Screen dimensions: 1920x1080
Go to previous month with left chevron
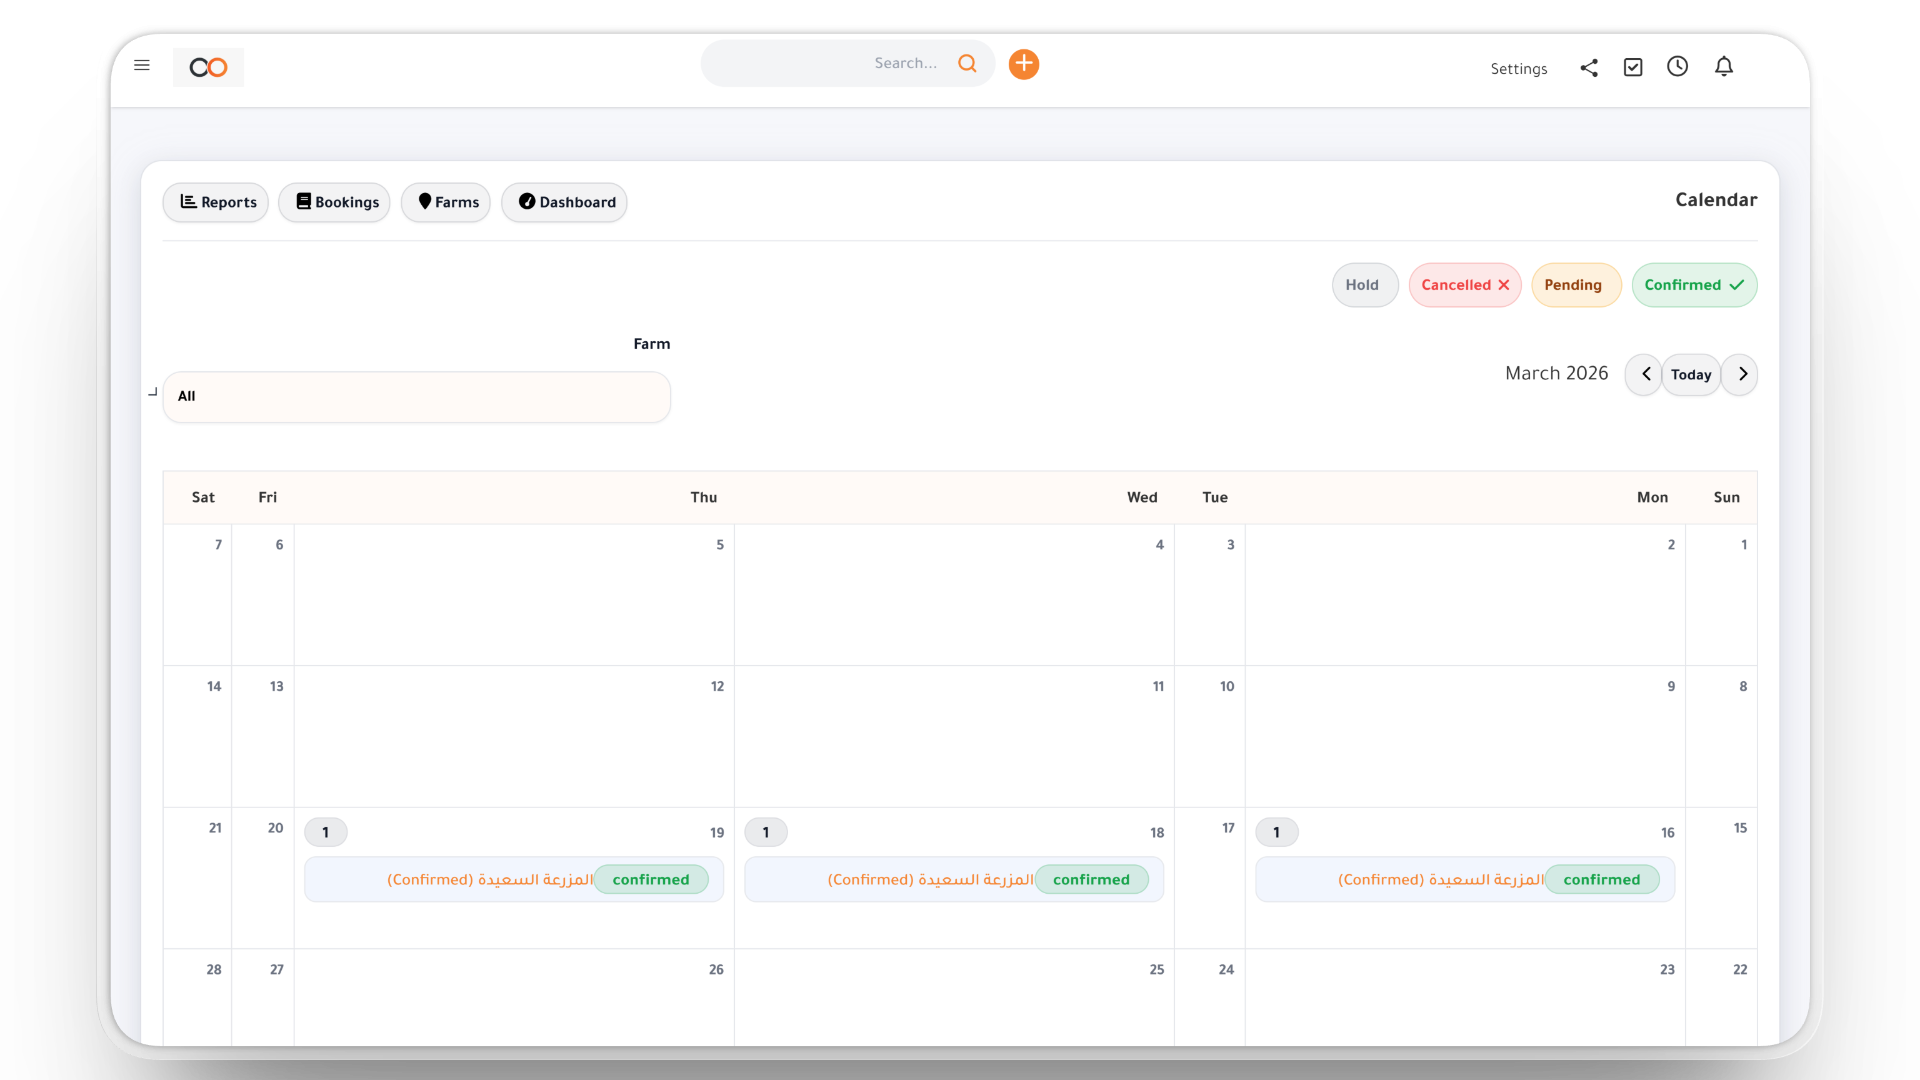1644,374
